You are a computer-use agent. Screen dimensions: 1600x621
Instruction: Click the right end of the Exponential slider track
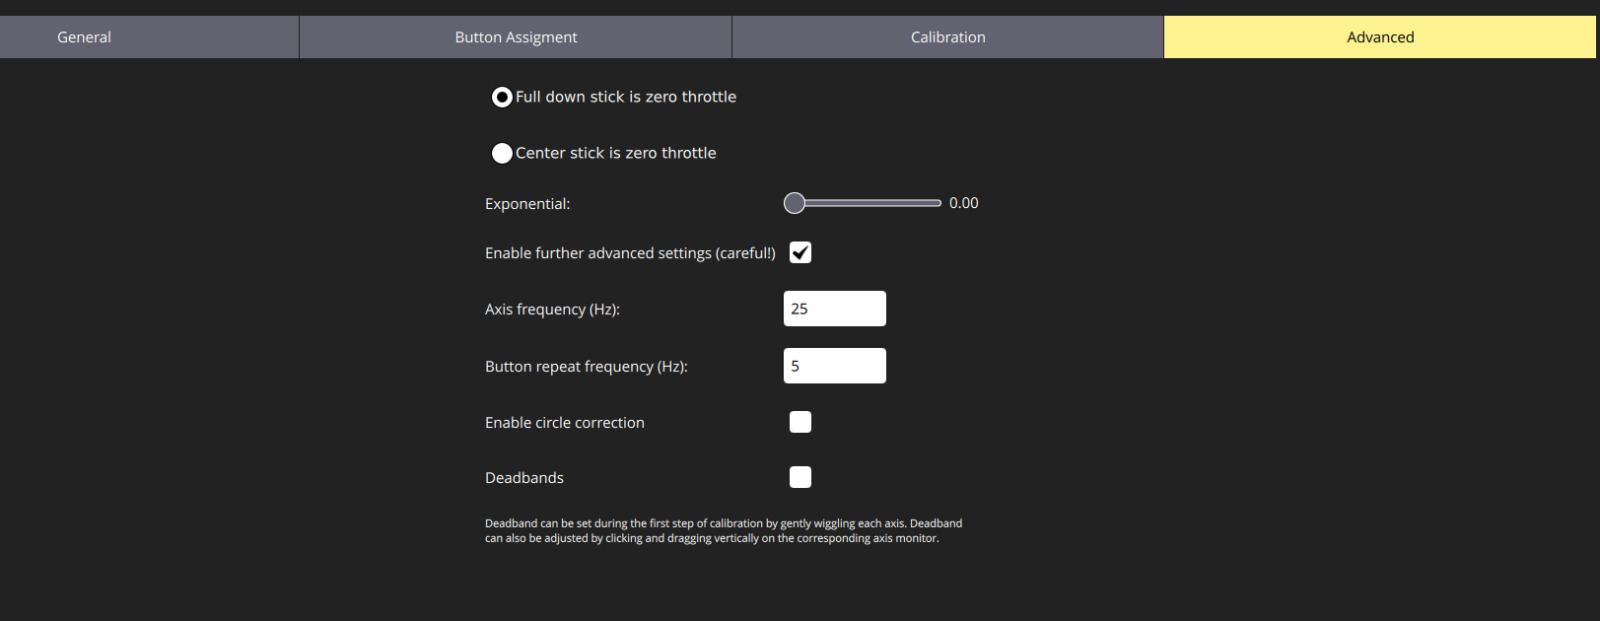pyautogui.click(x=937, y=203)
